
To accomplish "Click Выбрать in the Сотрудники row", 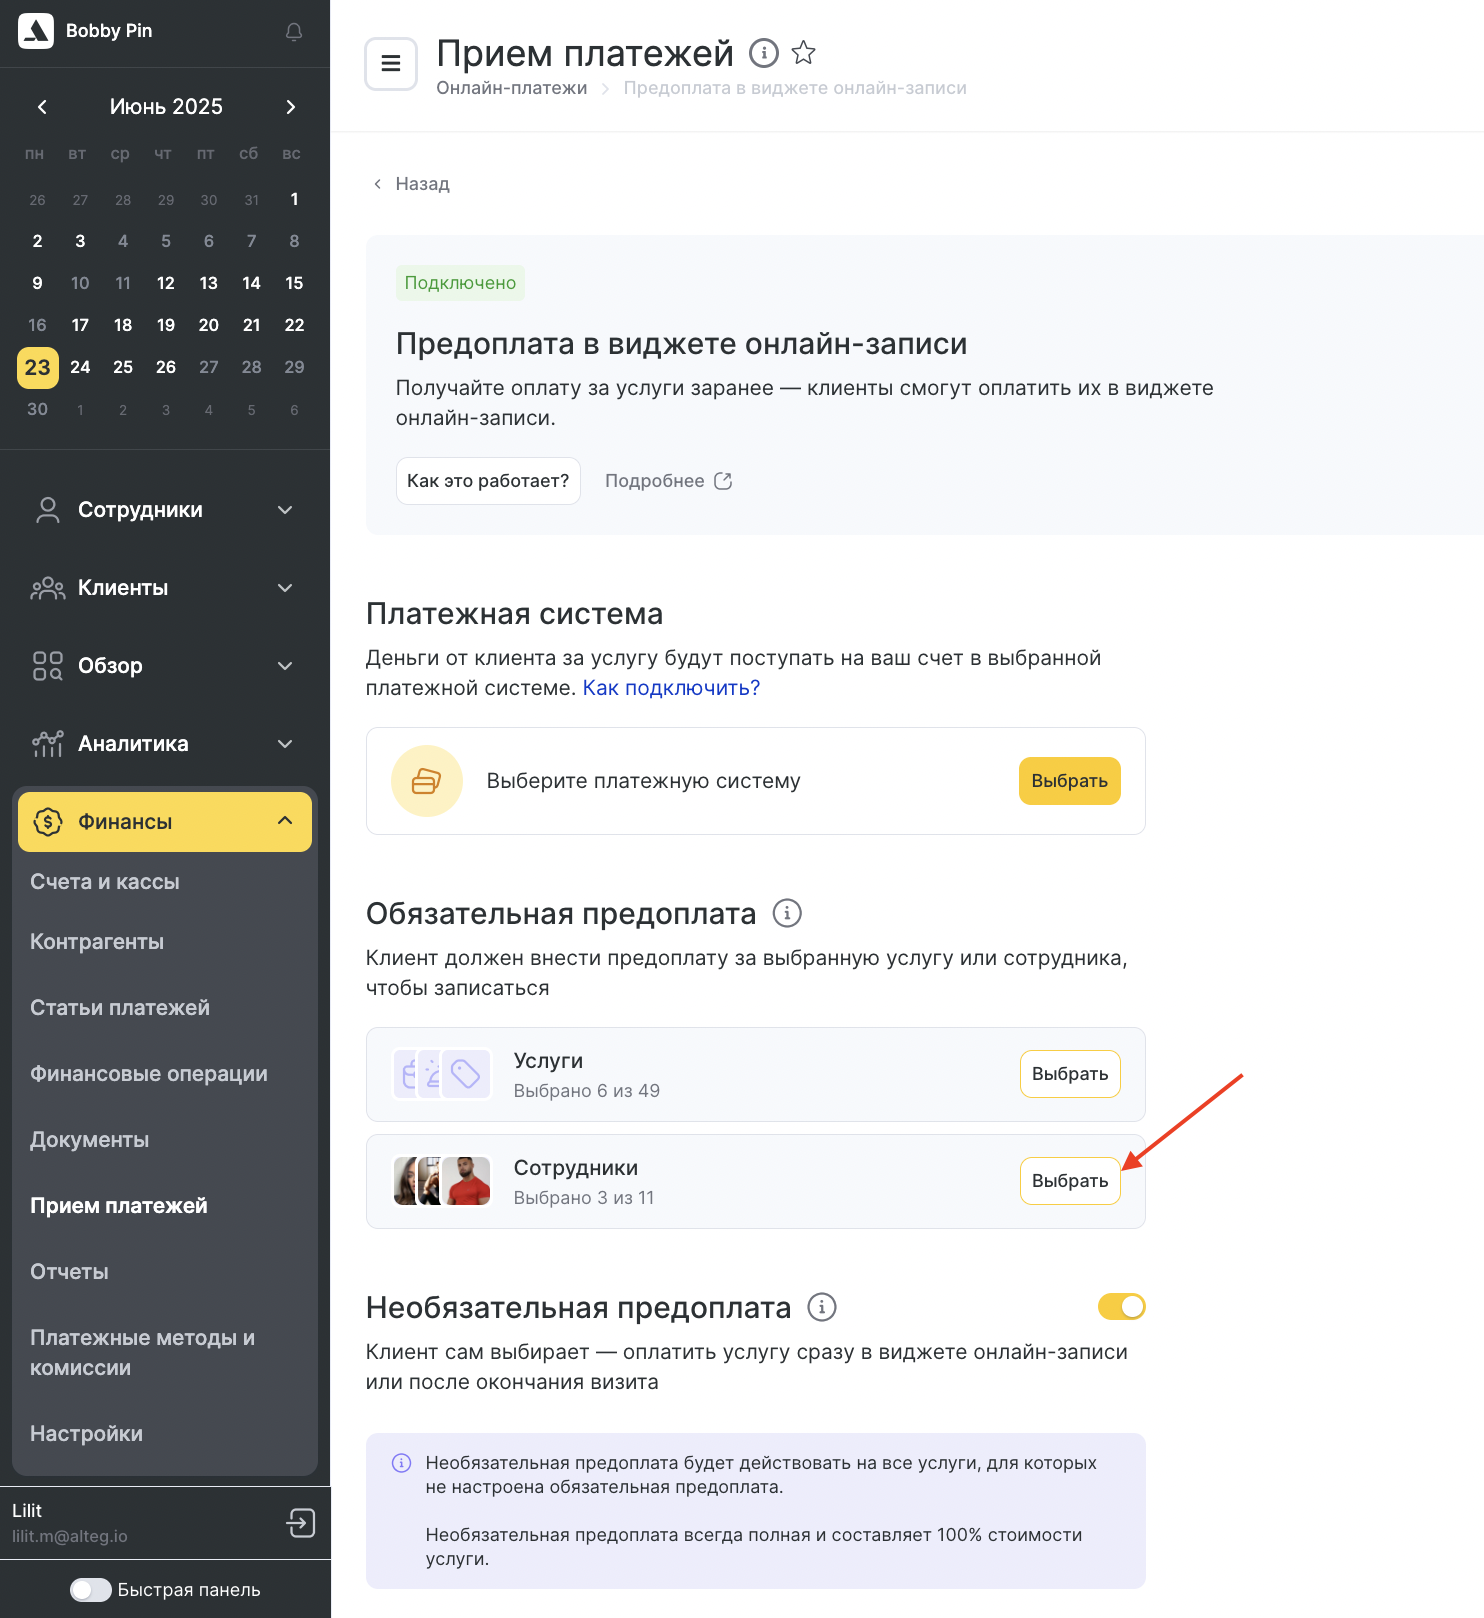I will click(1070, 1181).
